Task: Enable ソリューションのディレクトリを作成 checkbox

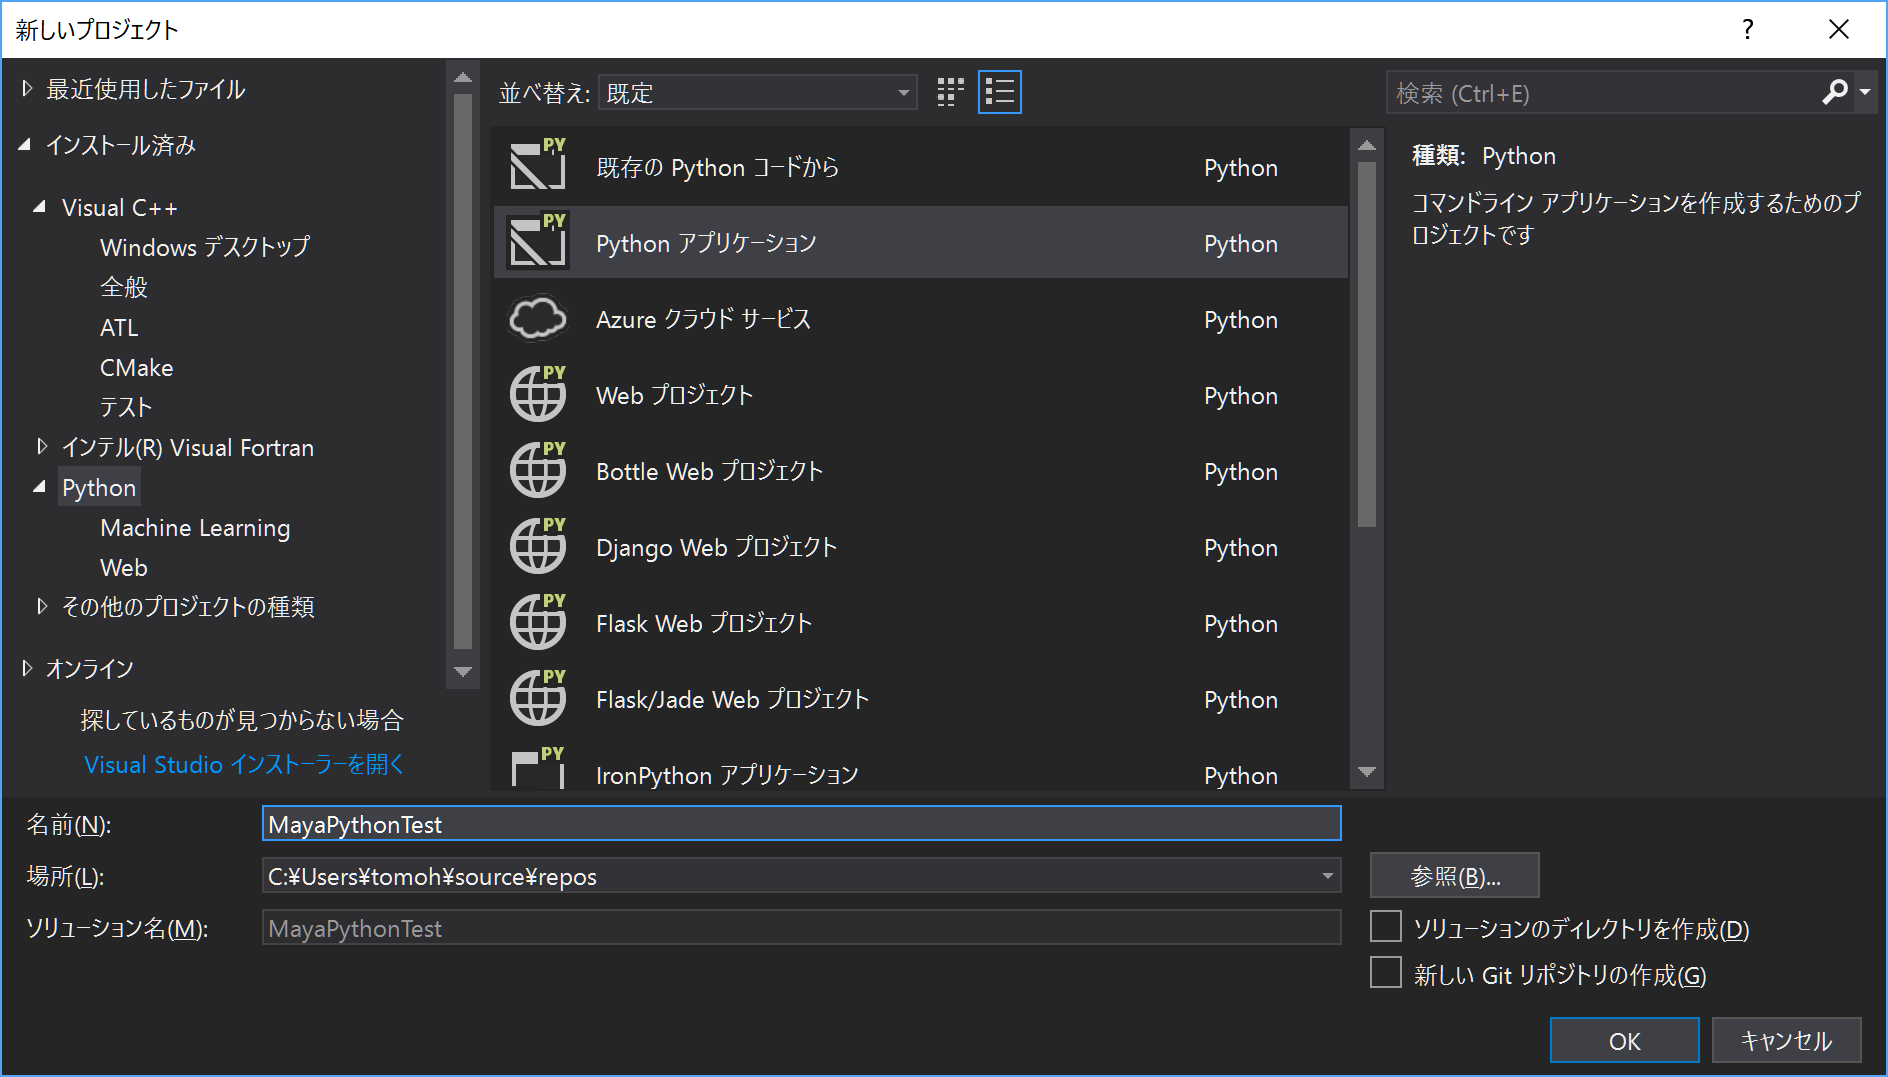Action: (1386, 927)
